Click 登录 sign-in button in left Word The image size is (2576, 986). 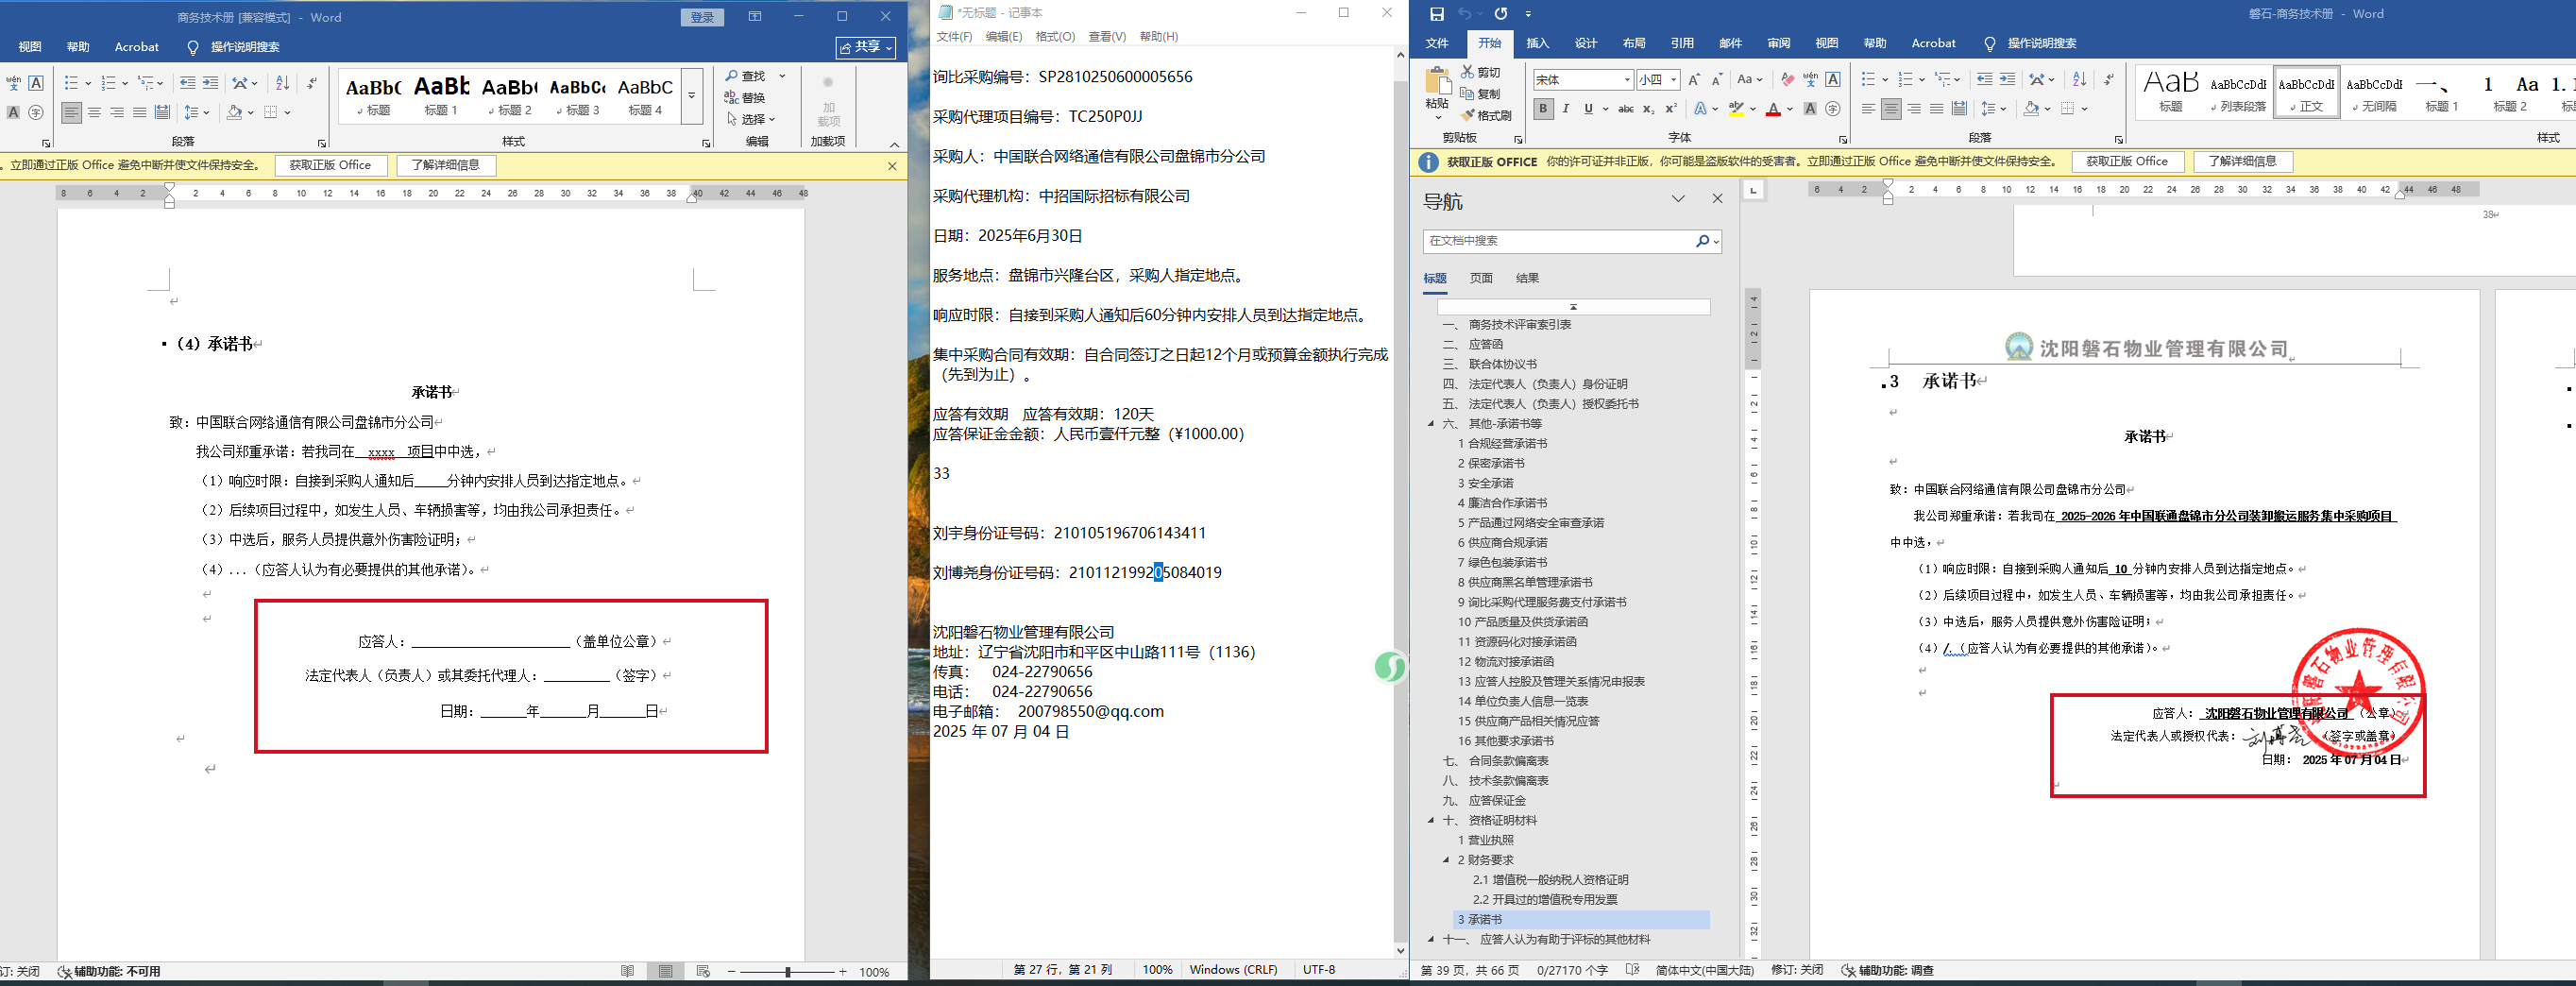point(702,17)
